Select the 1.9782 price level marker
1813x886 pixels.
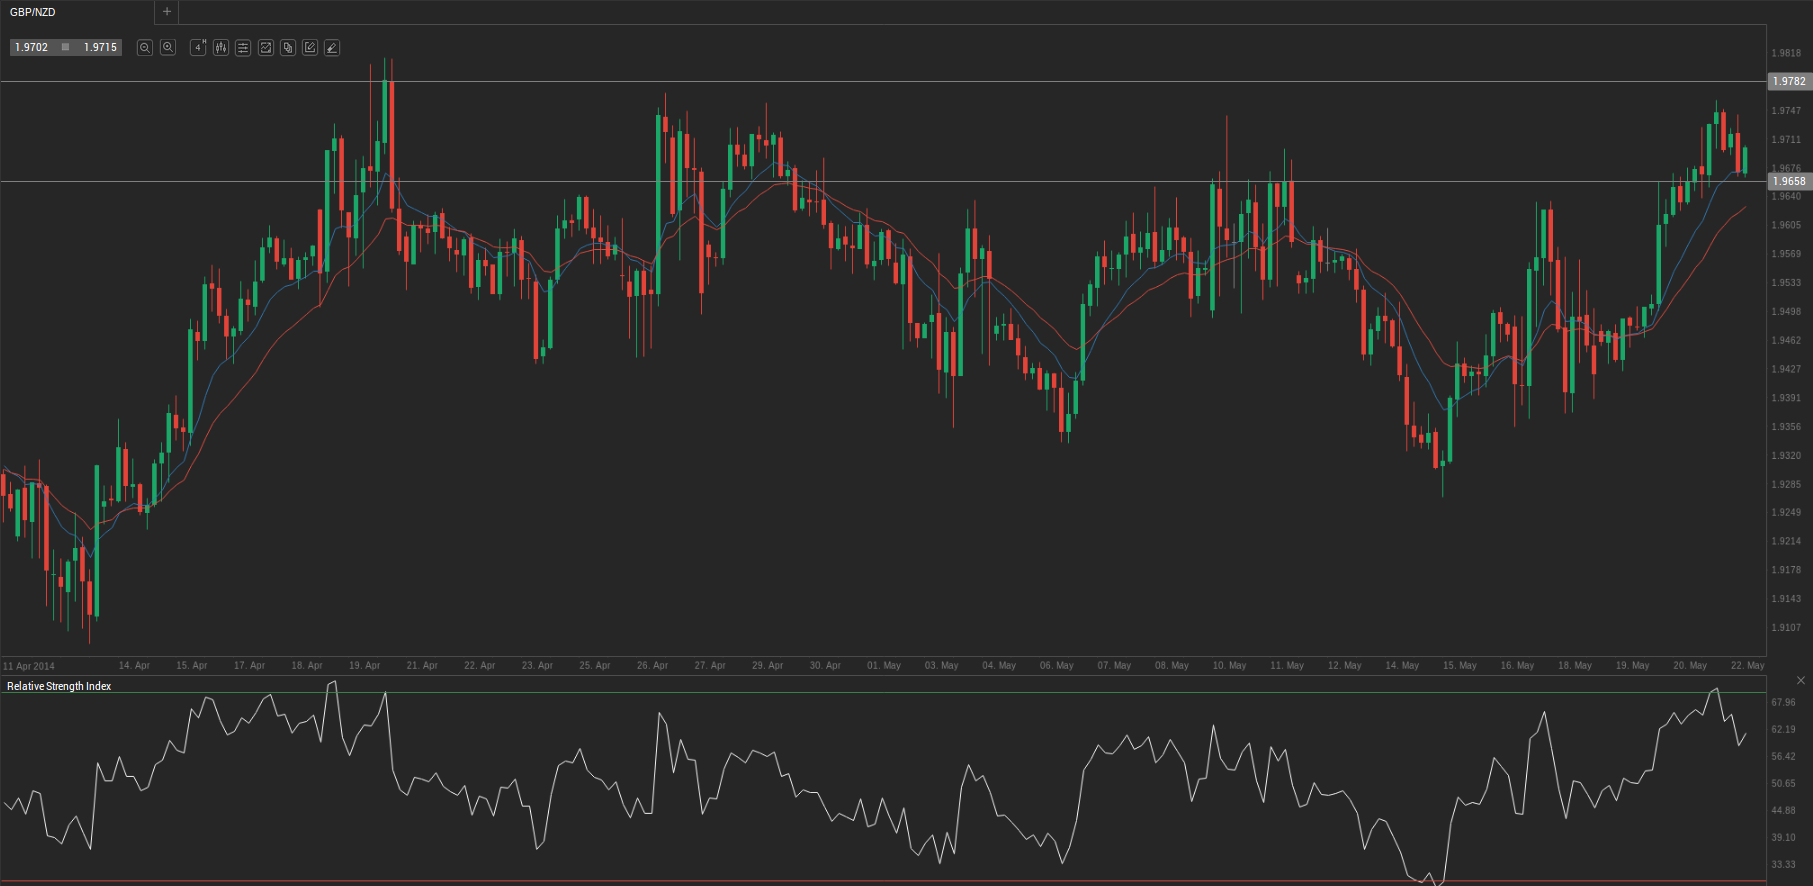(1789, 81)
